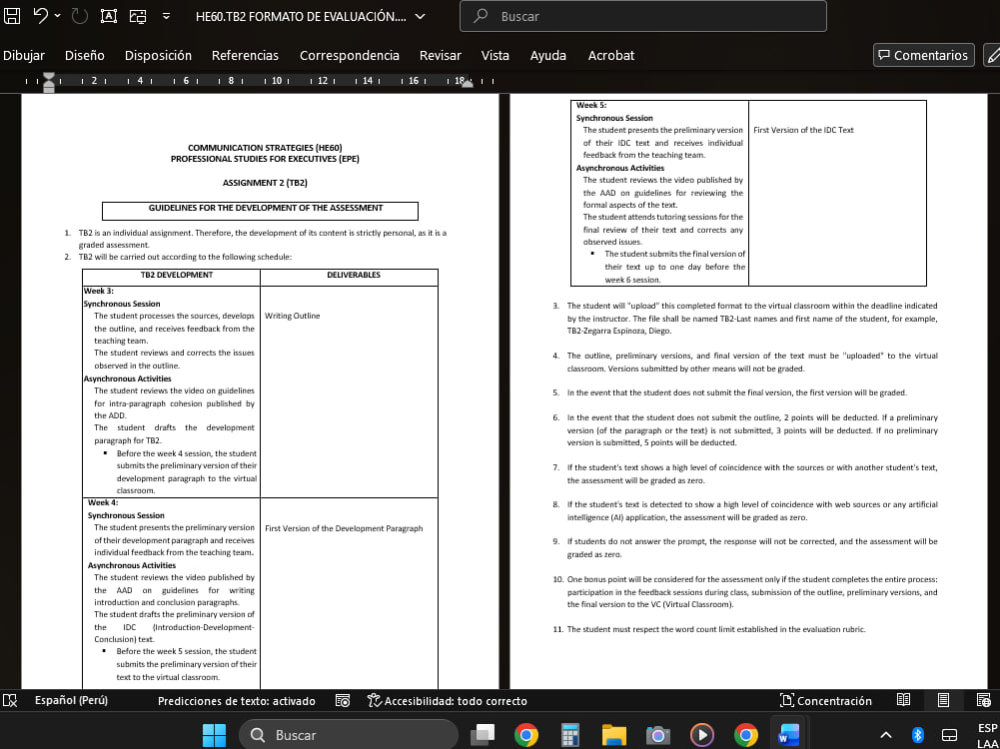Click the 'ASSIGNMENT 2 (TB2)' heading
Image resolution: width=1000 pixels, height=749 pixels.
click(265, 183)
